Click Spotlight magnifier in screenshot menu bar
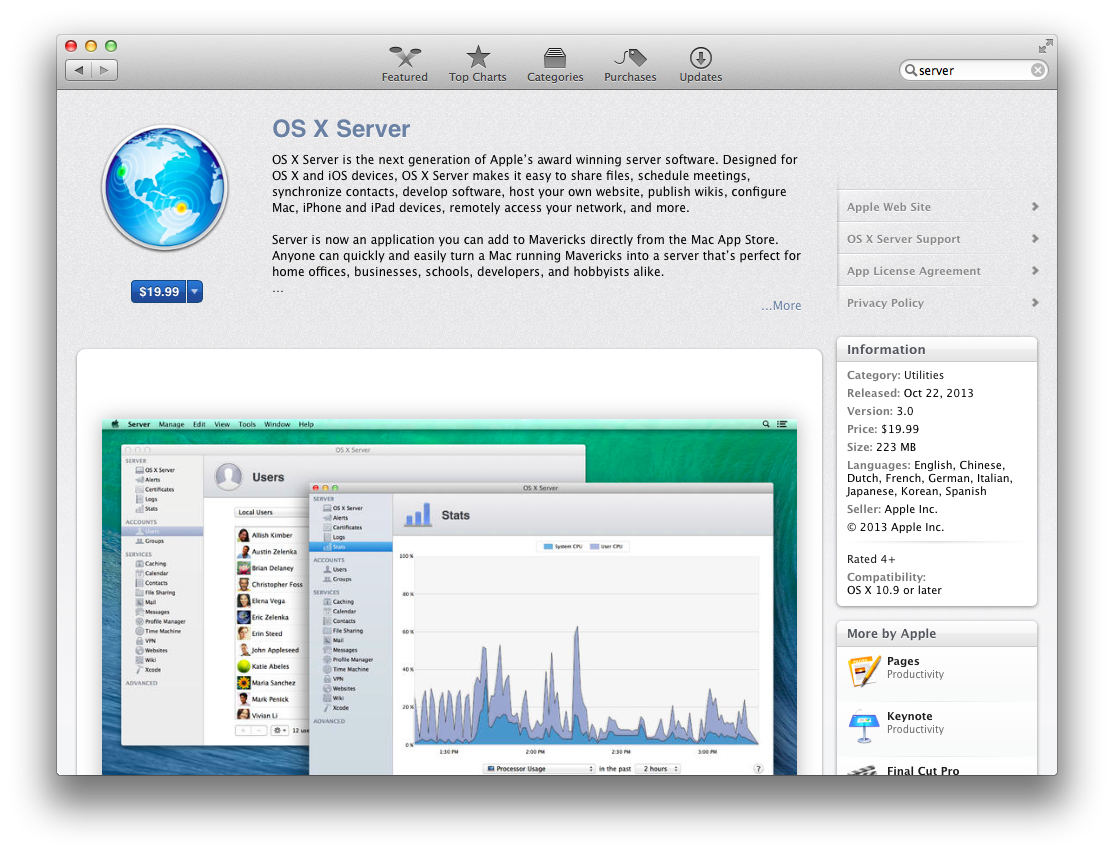Screen dimensions: 1114x854 [x=766, y=424]
